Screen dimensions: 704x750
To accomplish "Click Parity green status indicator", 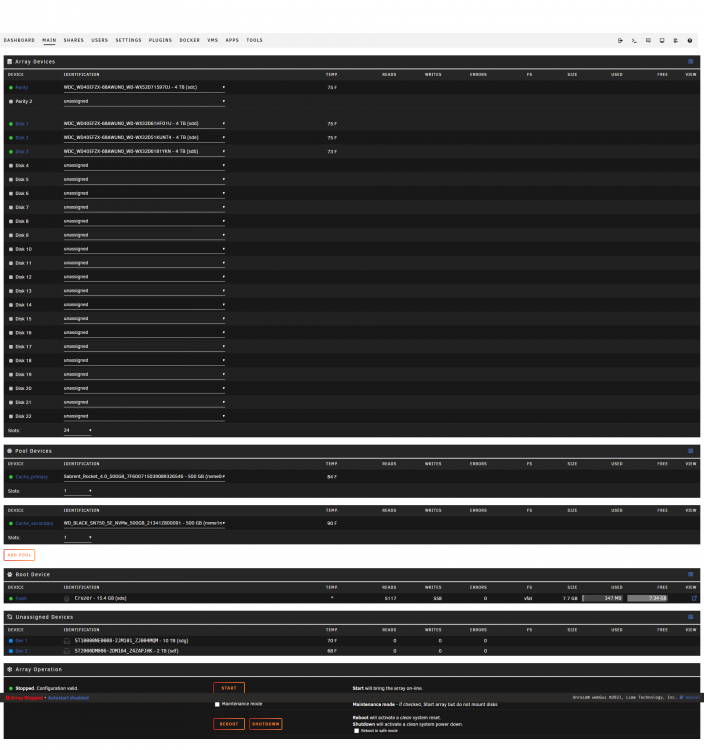I will 11,88.
